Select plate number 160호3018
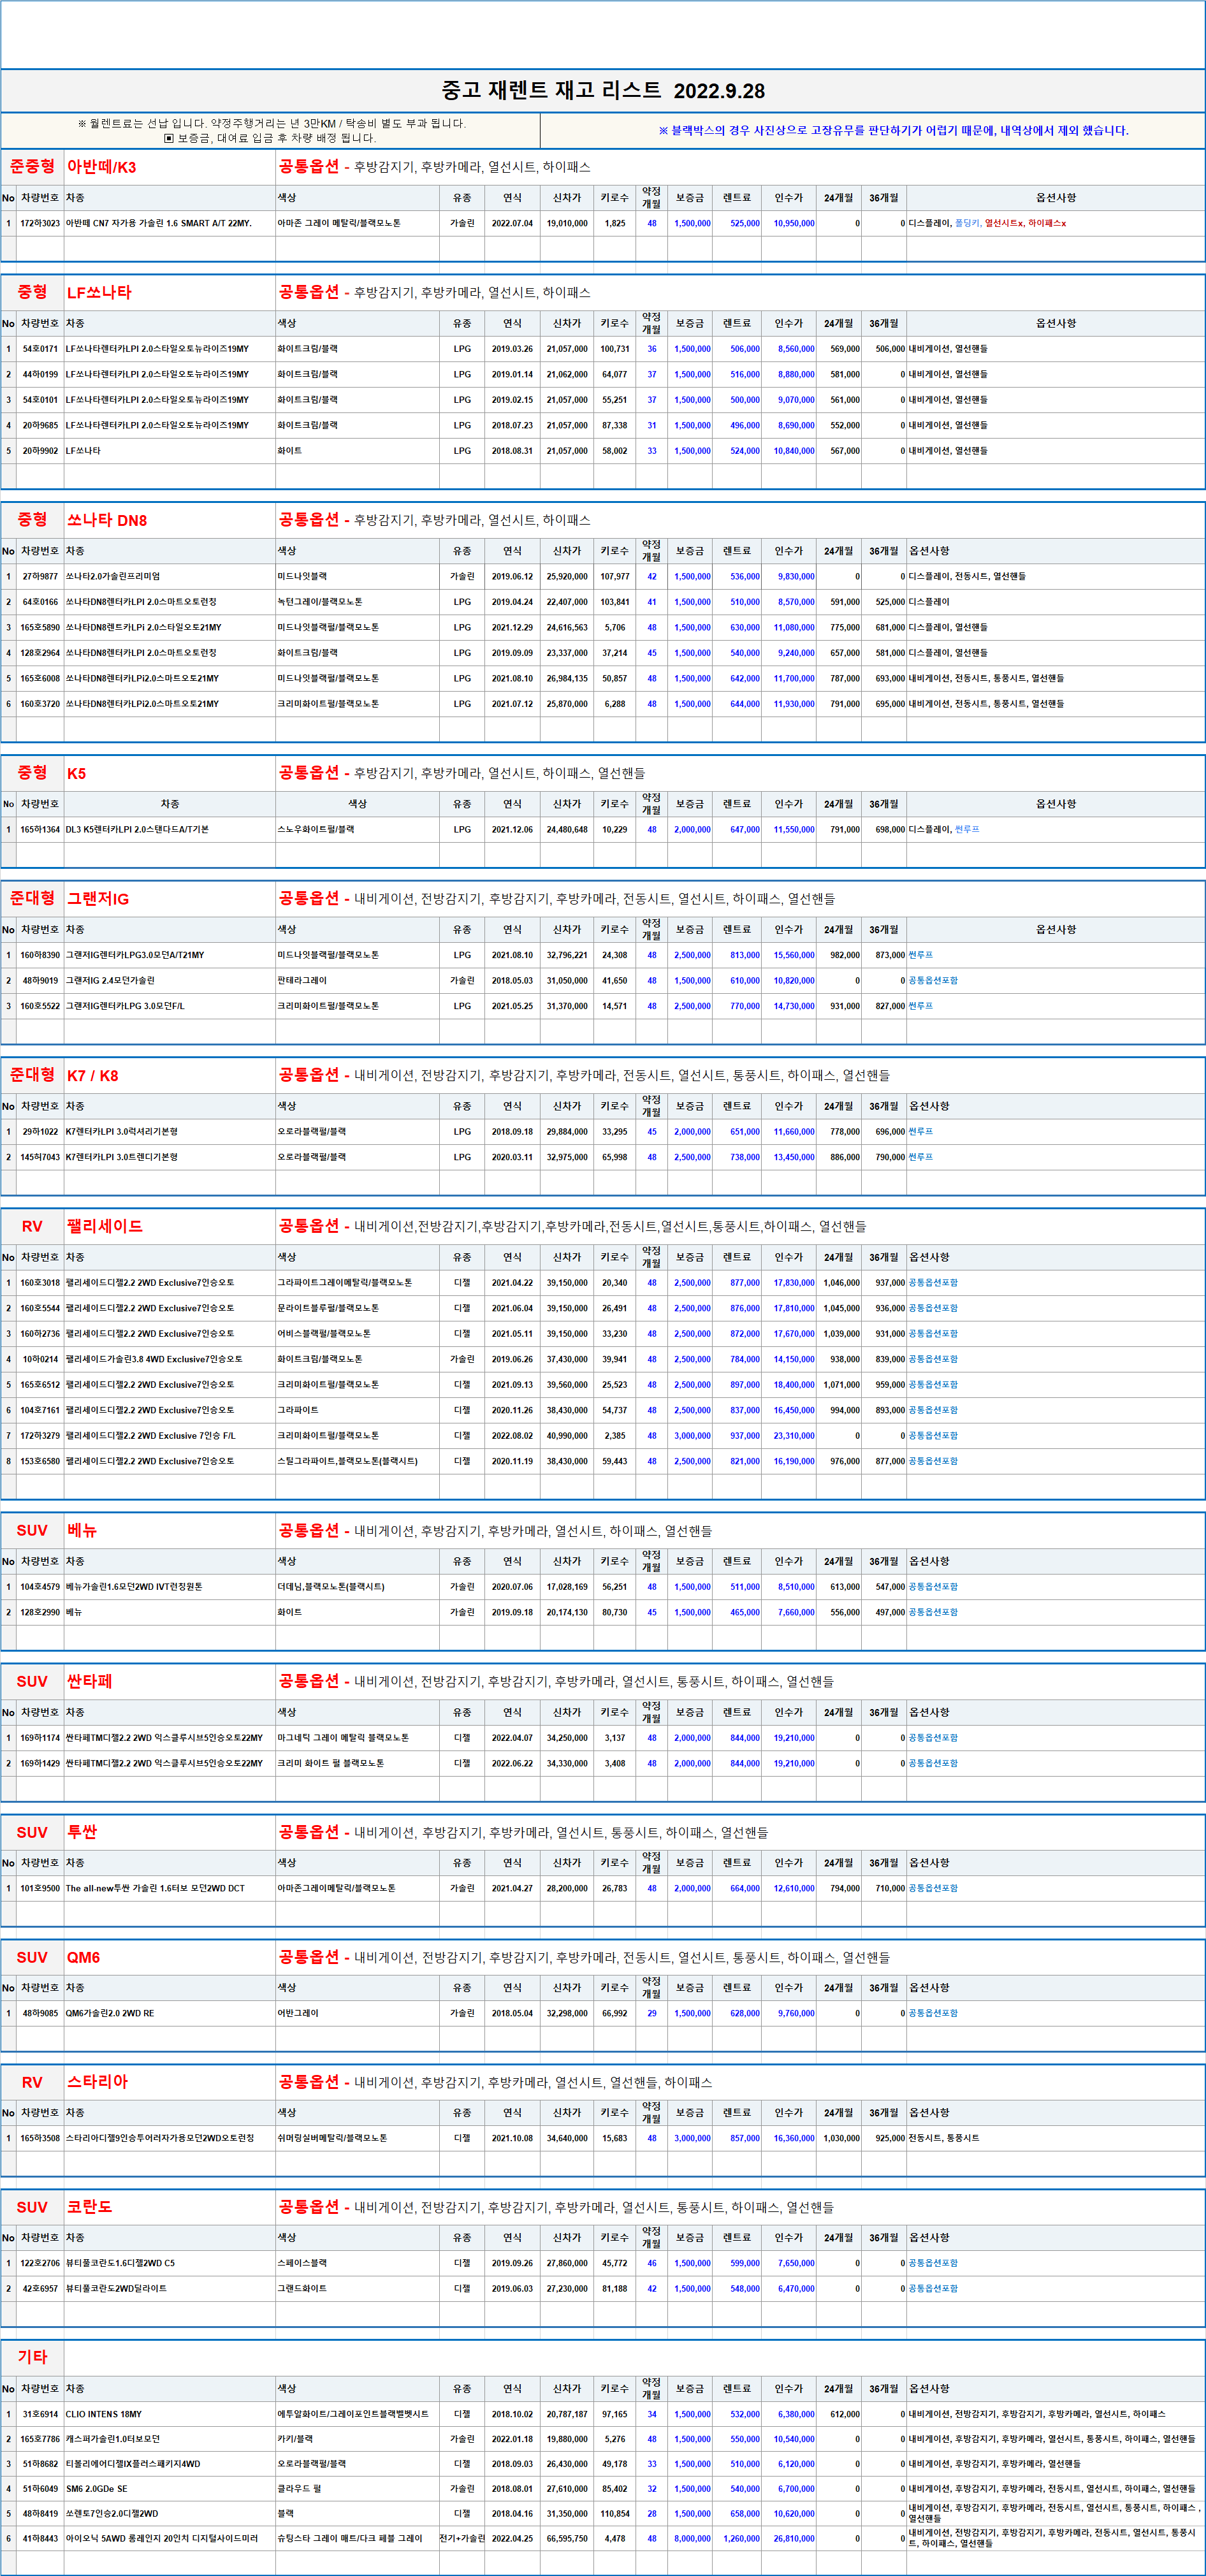Screen dimensions: 1206x2576 [x=40, y=1283]
